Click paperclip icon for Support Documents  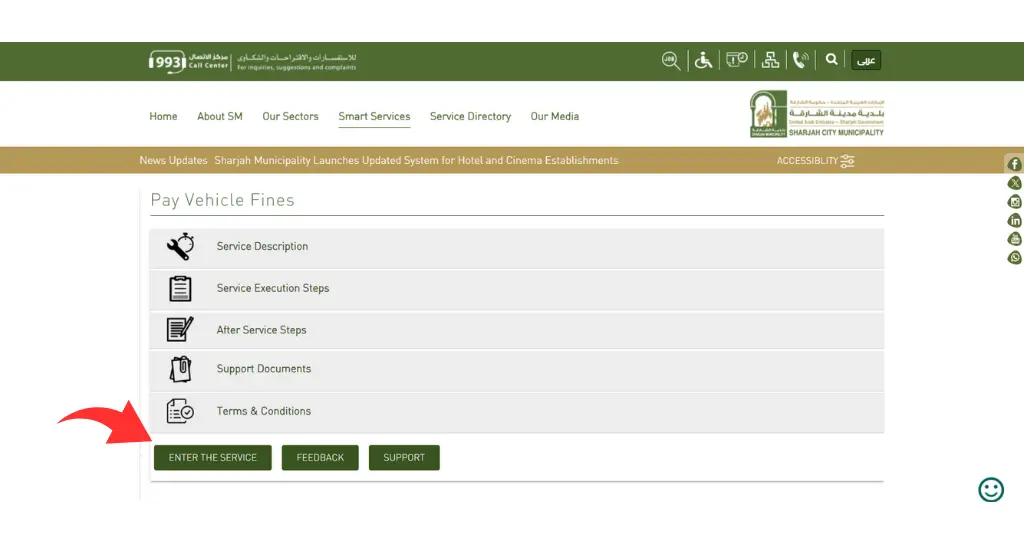180,369
